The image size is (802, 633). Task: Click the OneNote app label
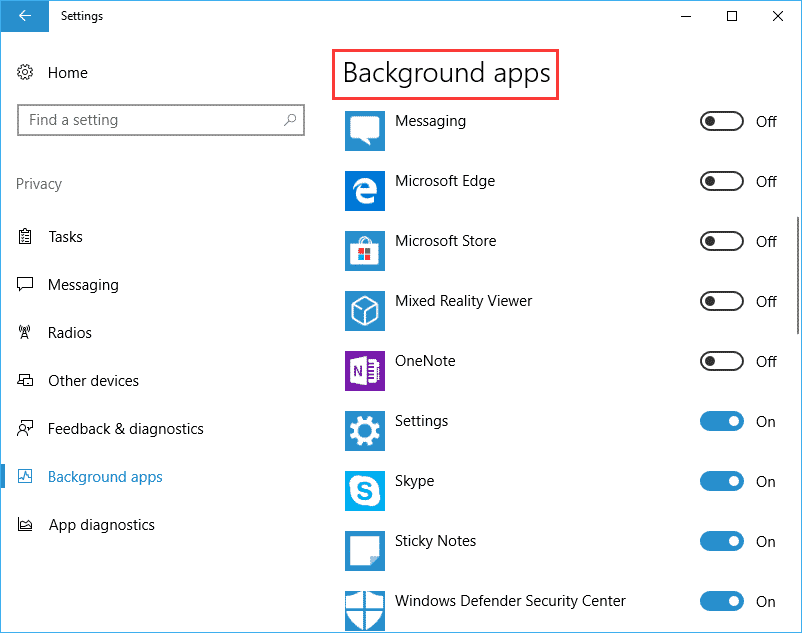point(425,361)
